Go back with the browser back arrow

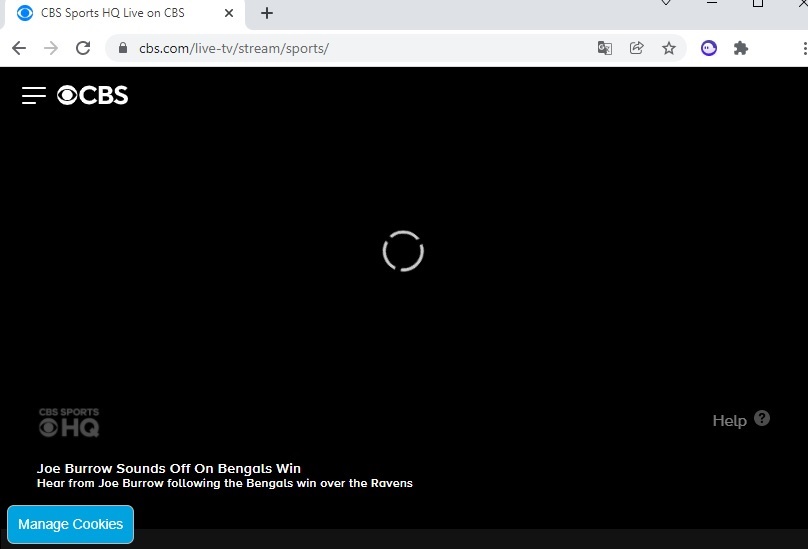pos(19,48)
